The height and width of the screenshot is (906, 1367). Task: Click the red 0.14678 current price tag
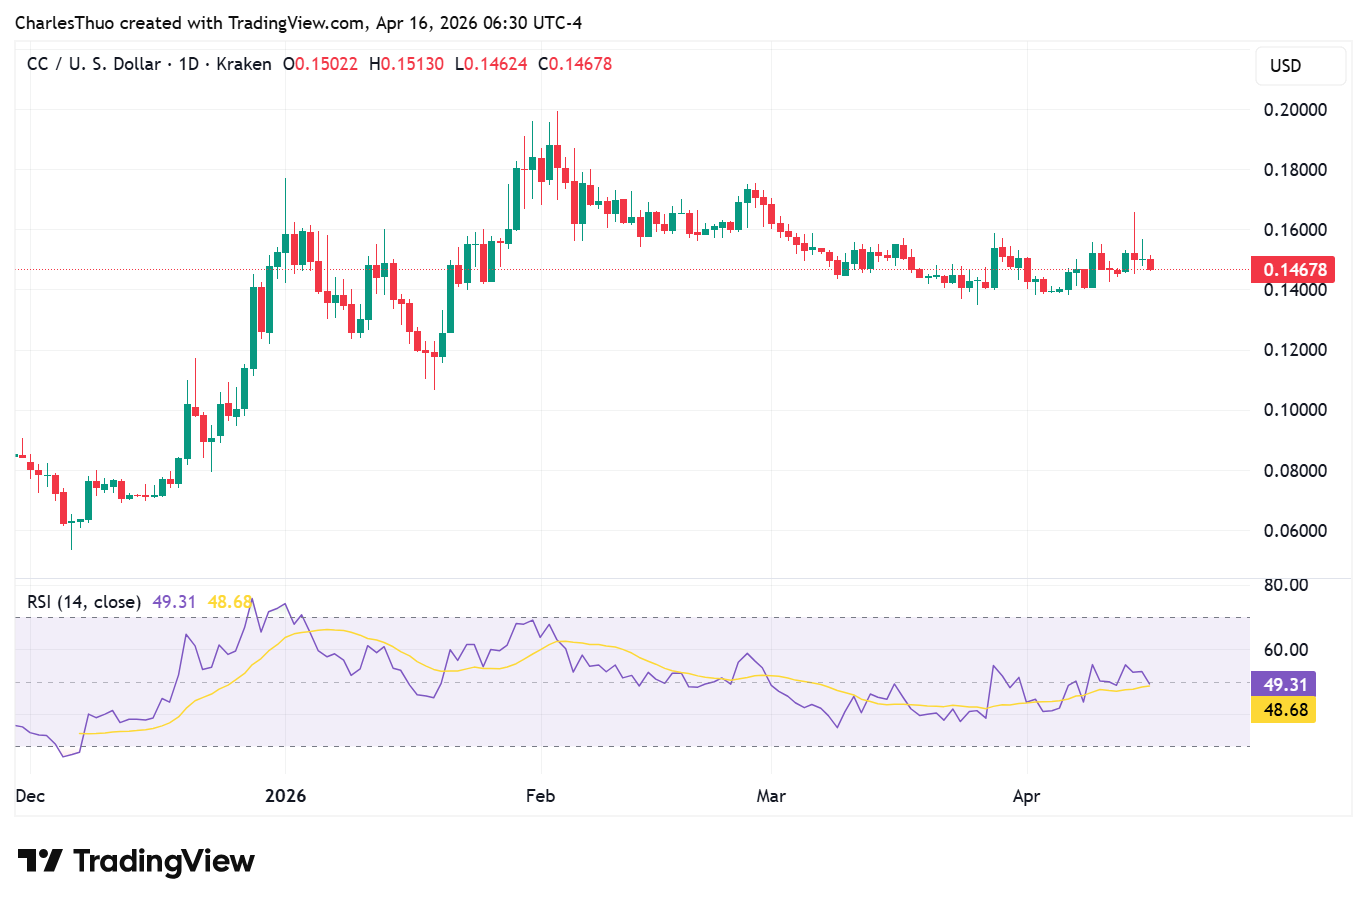(x=1294, y=270)
